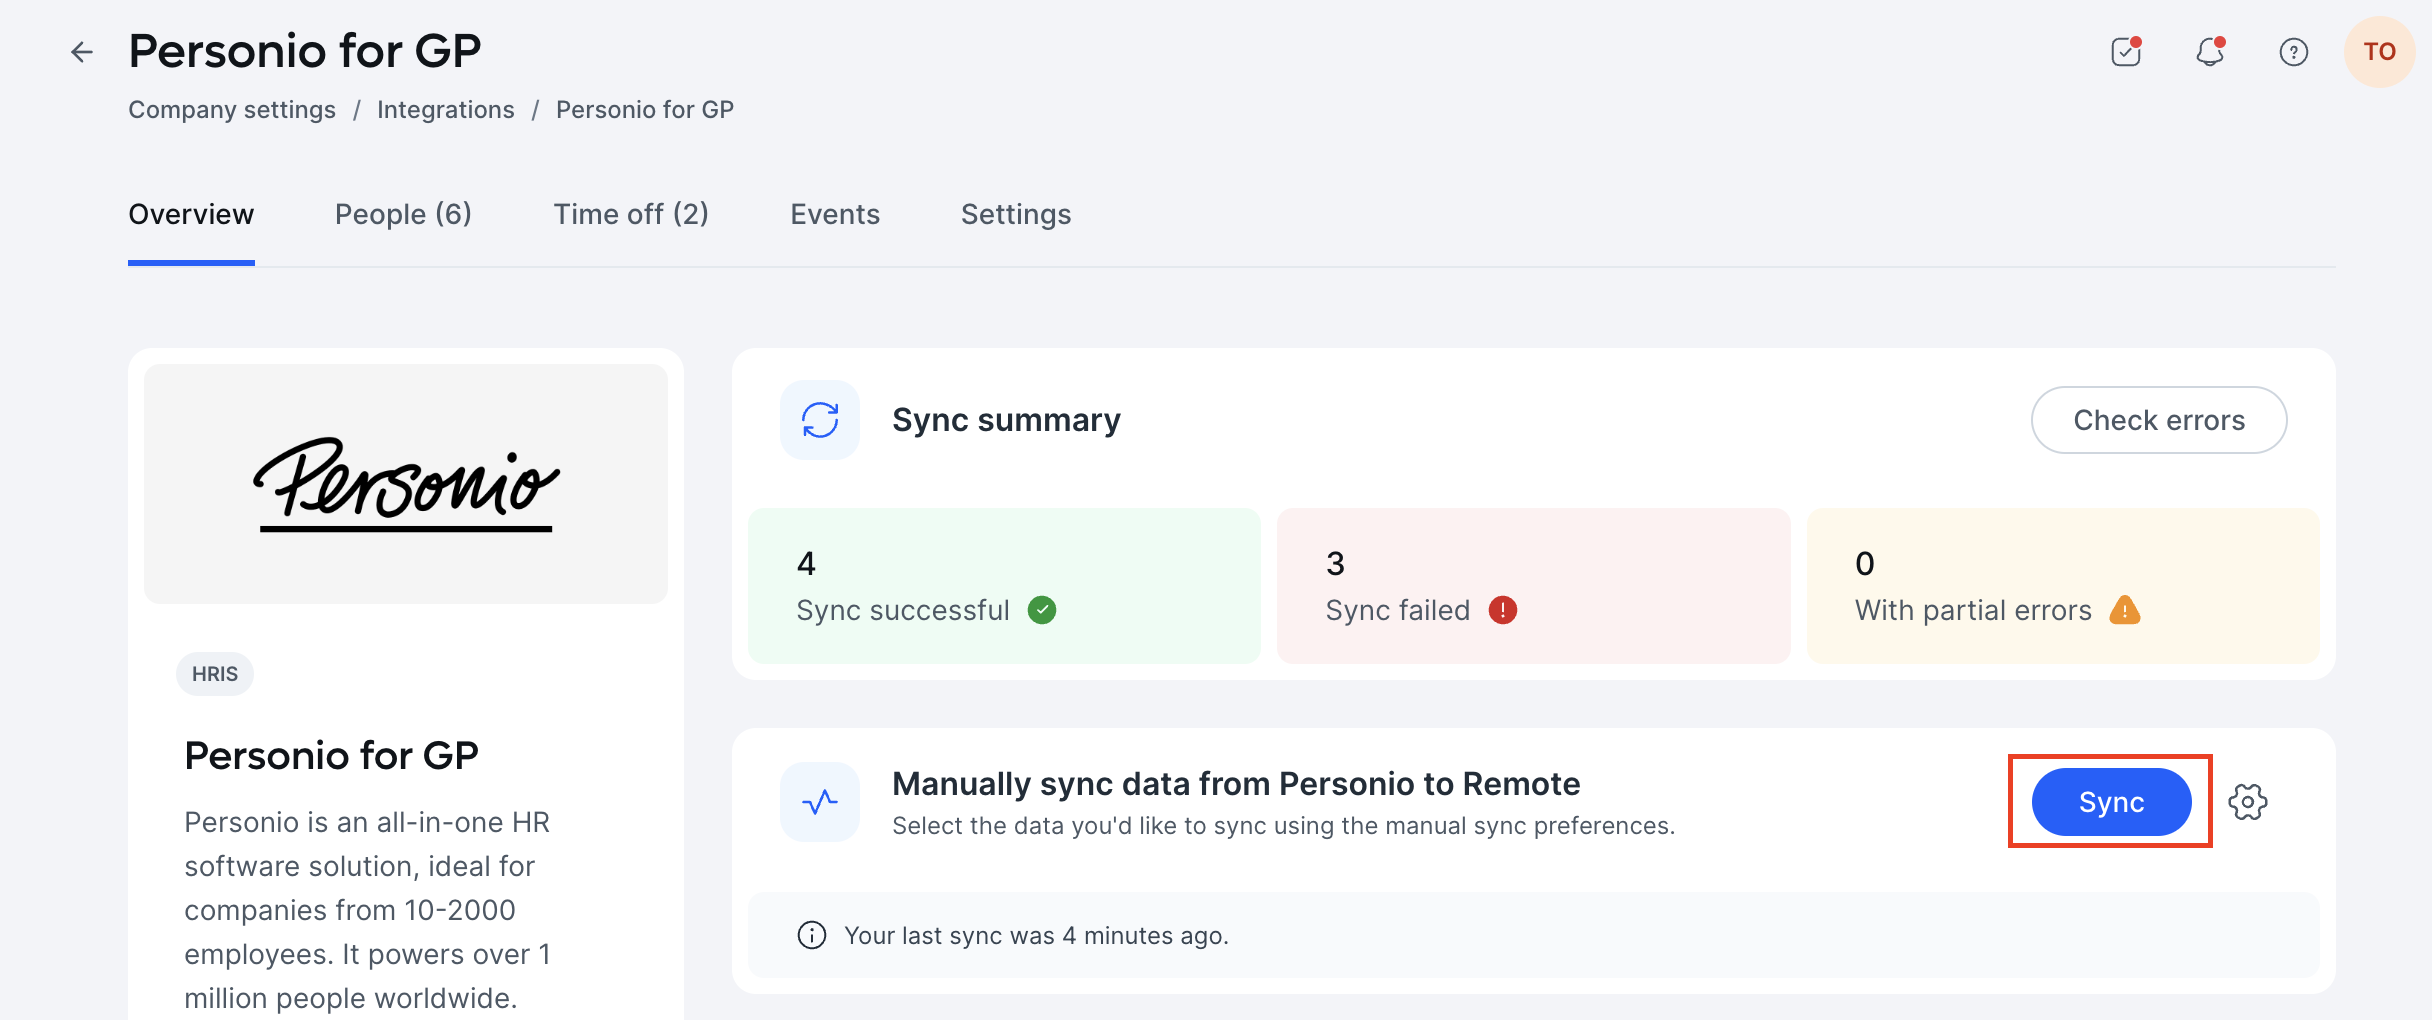Open the notifications bell

tap(2210, 51)
